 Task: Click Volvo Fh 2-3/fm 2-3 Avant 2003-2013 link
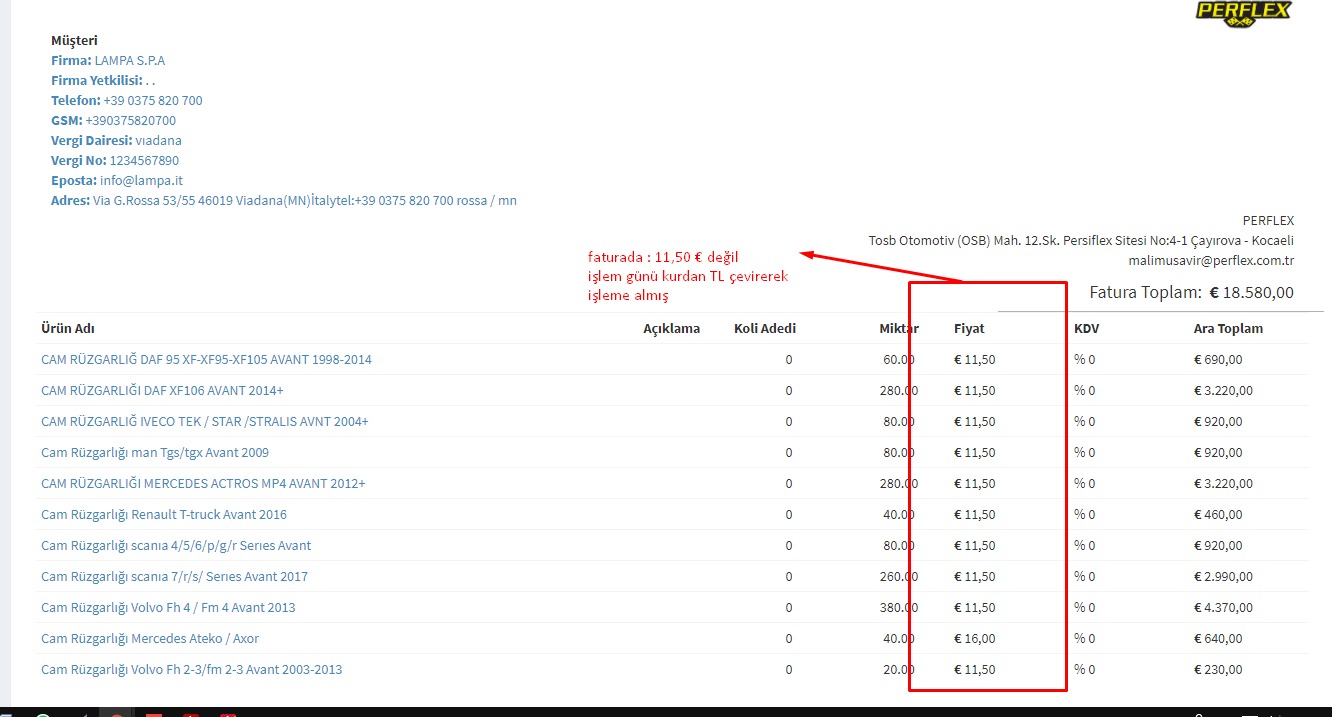coord(191,669)
